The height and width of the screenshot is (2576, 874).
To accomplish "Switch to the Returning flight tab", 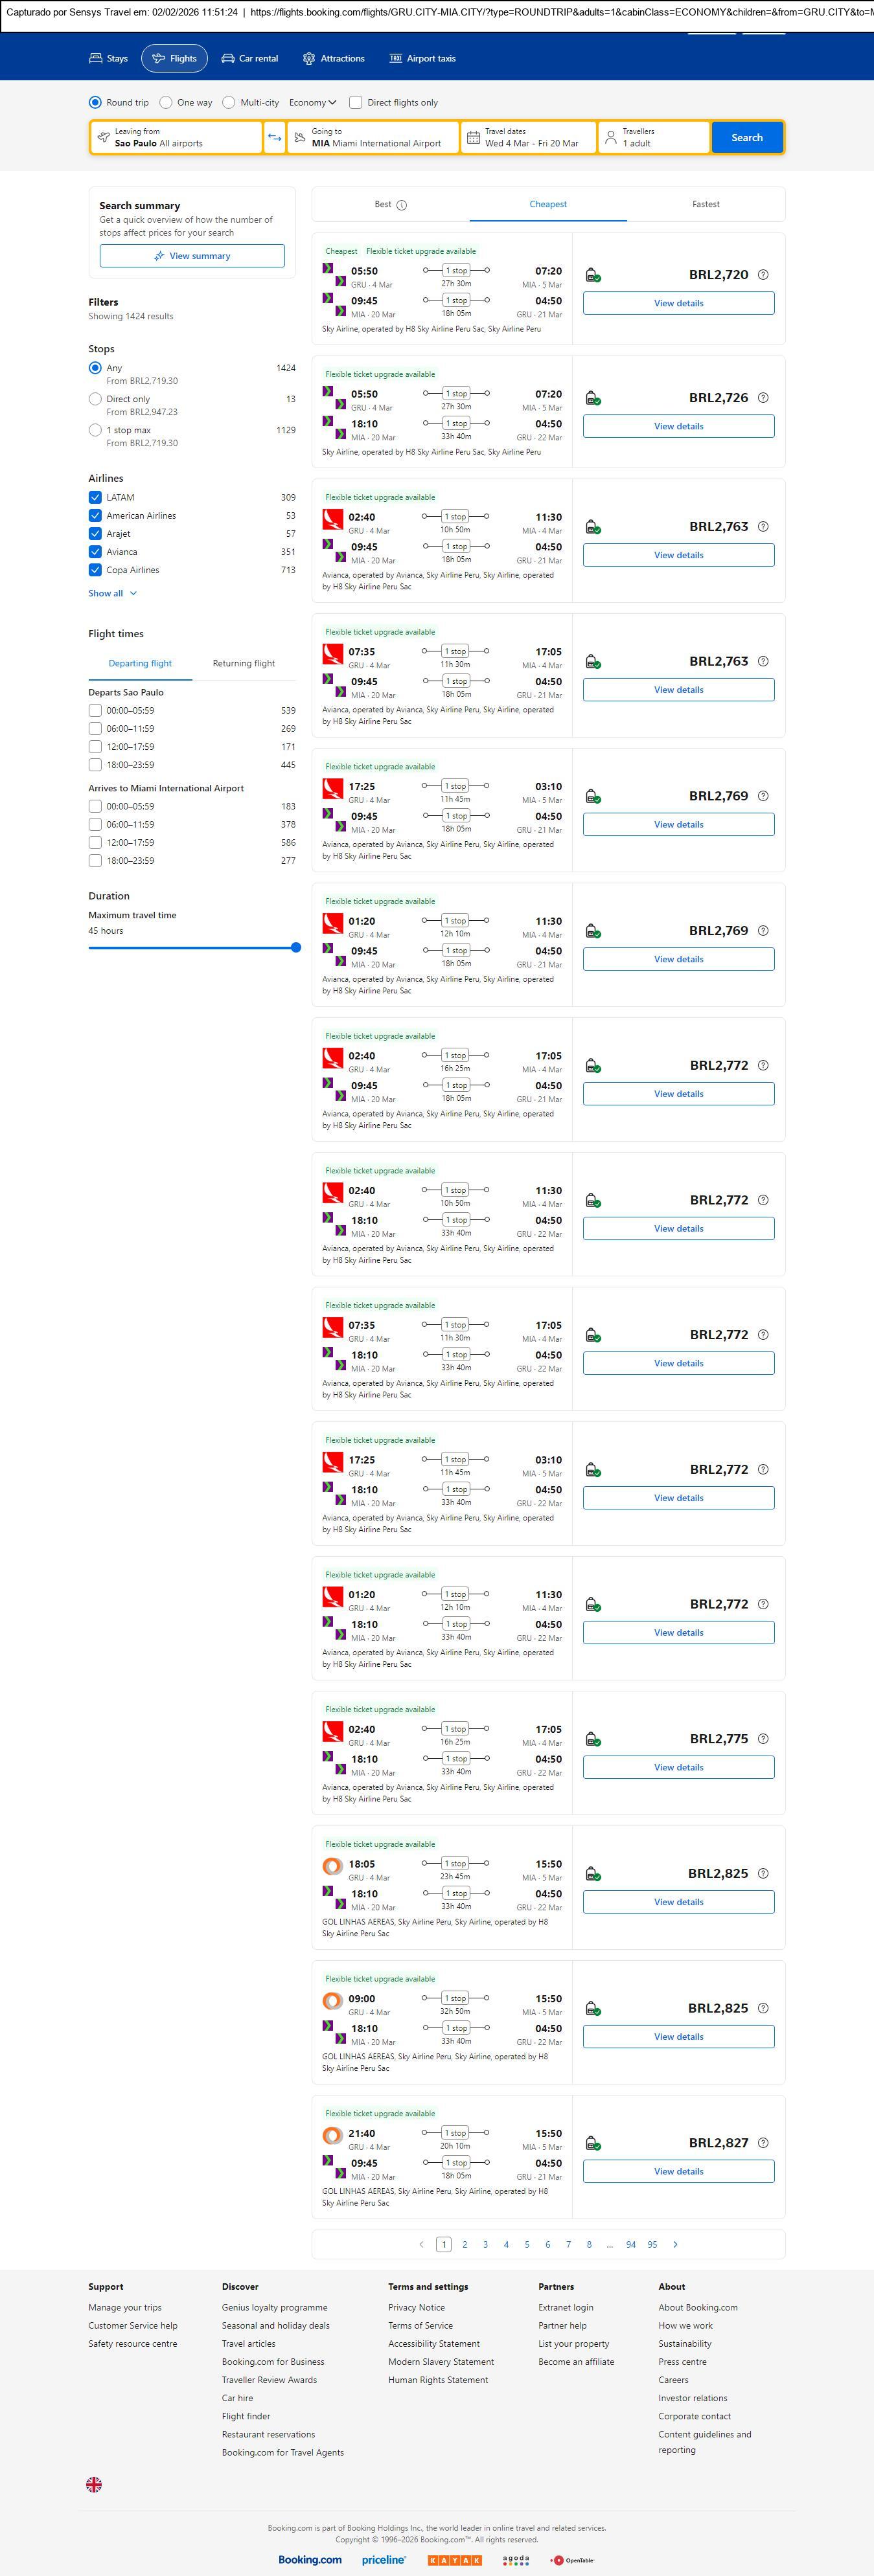I will pos(243,663).
